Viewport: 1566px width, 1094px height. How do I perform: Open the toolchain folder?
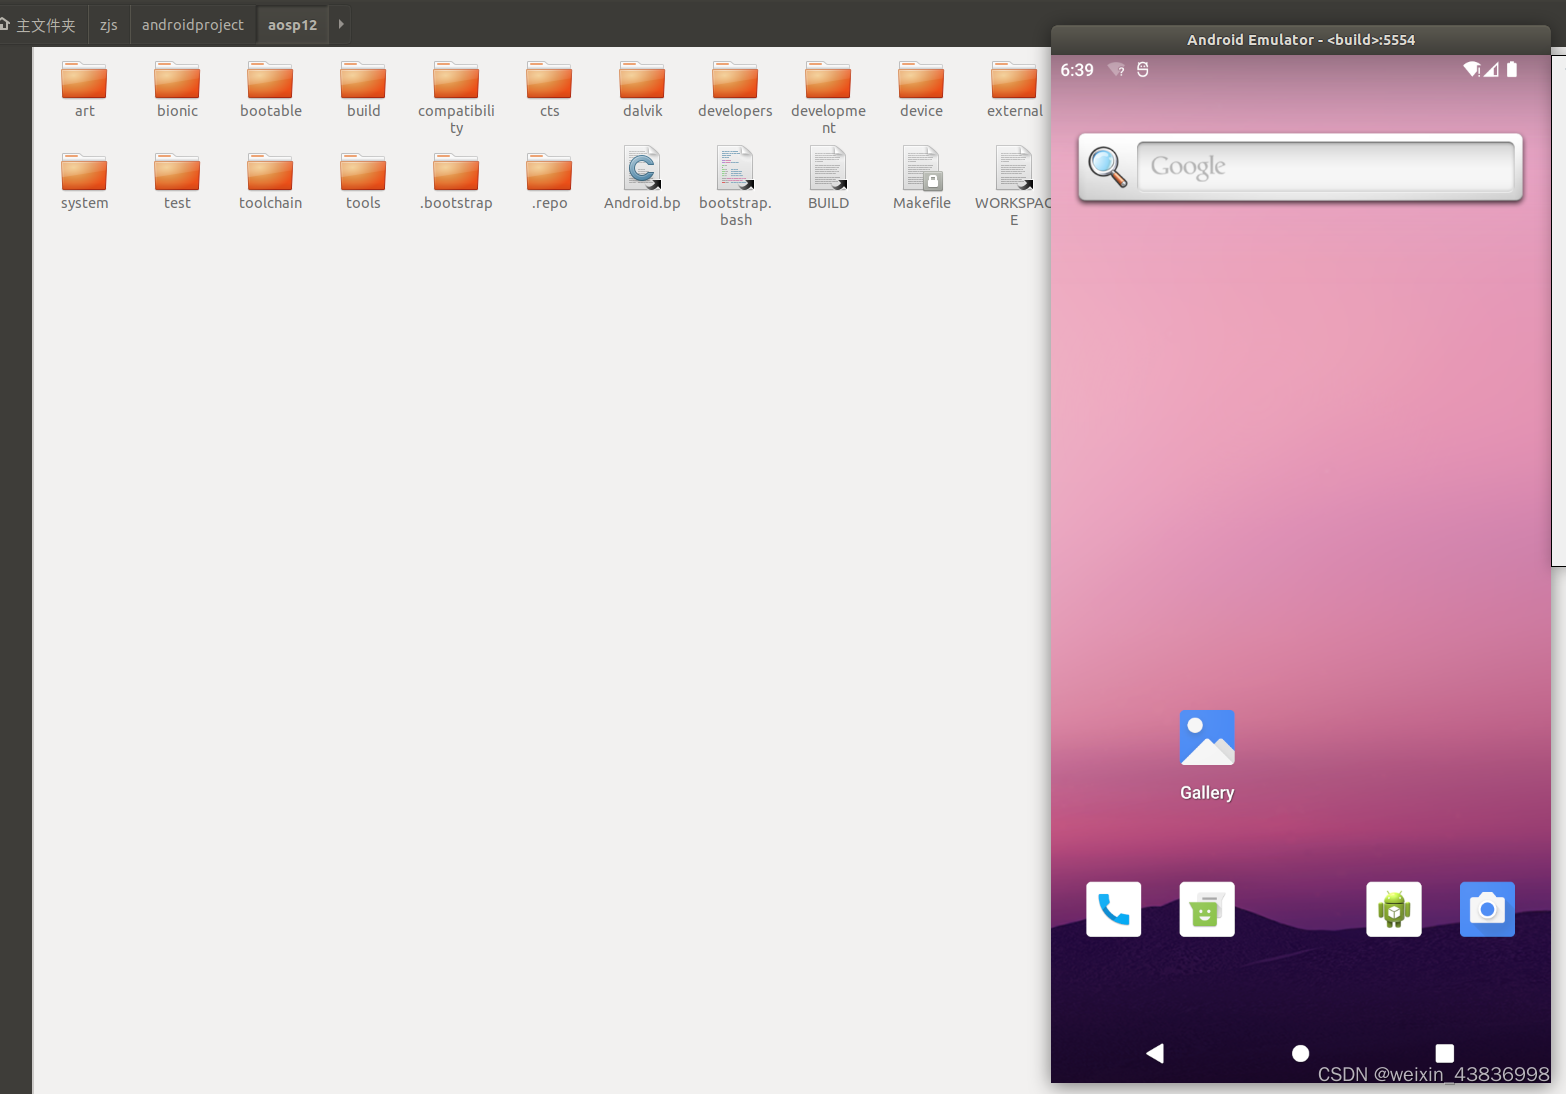(270, 172)
